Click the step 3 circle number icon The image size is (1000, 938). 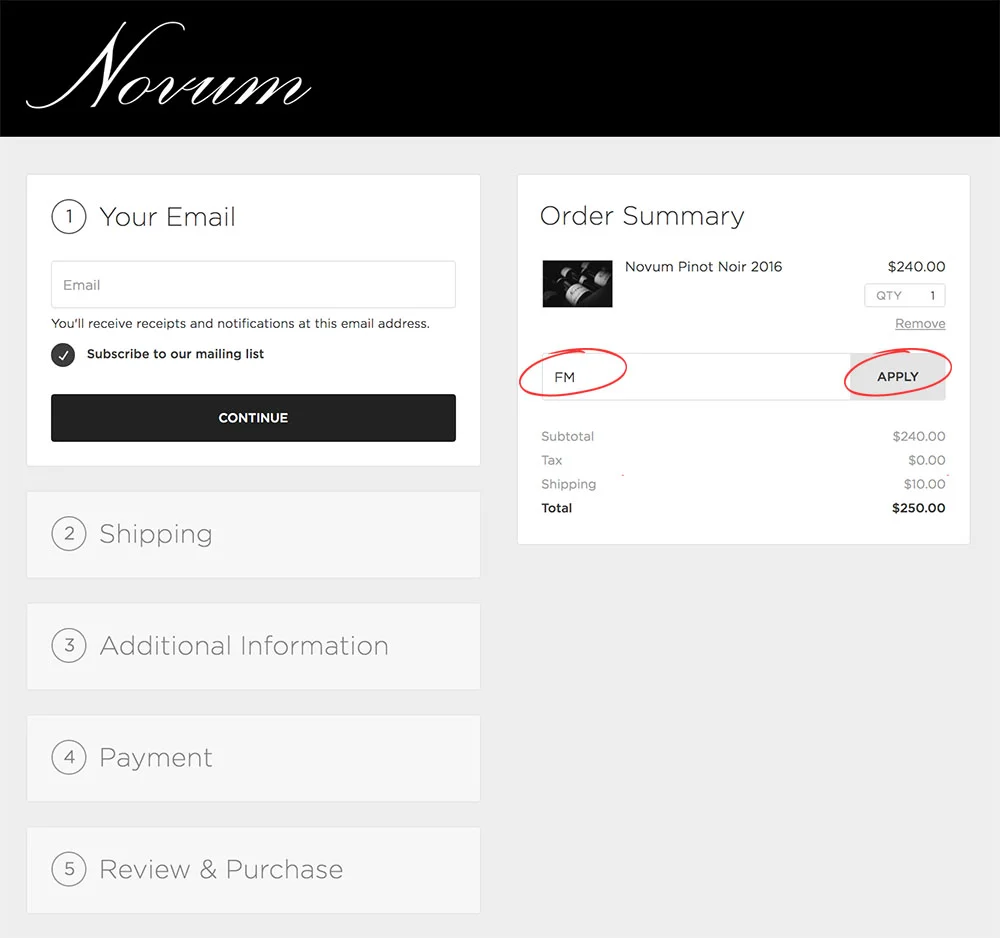point(69,645)
